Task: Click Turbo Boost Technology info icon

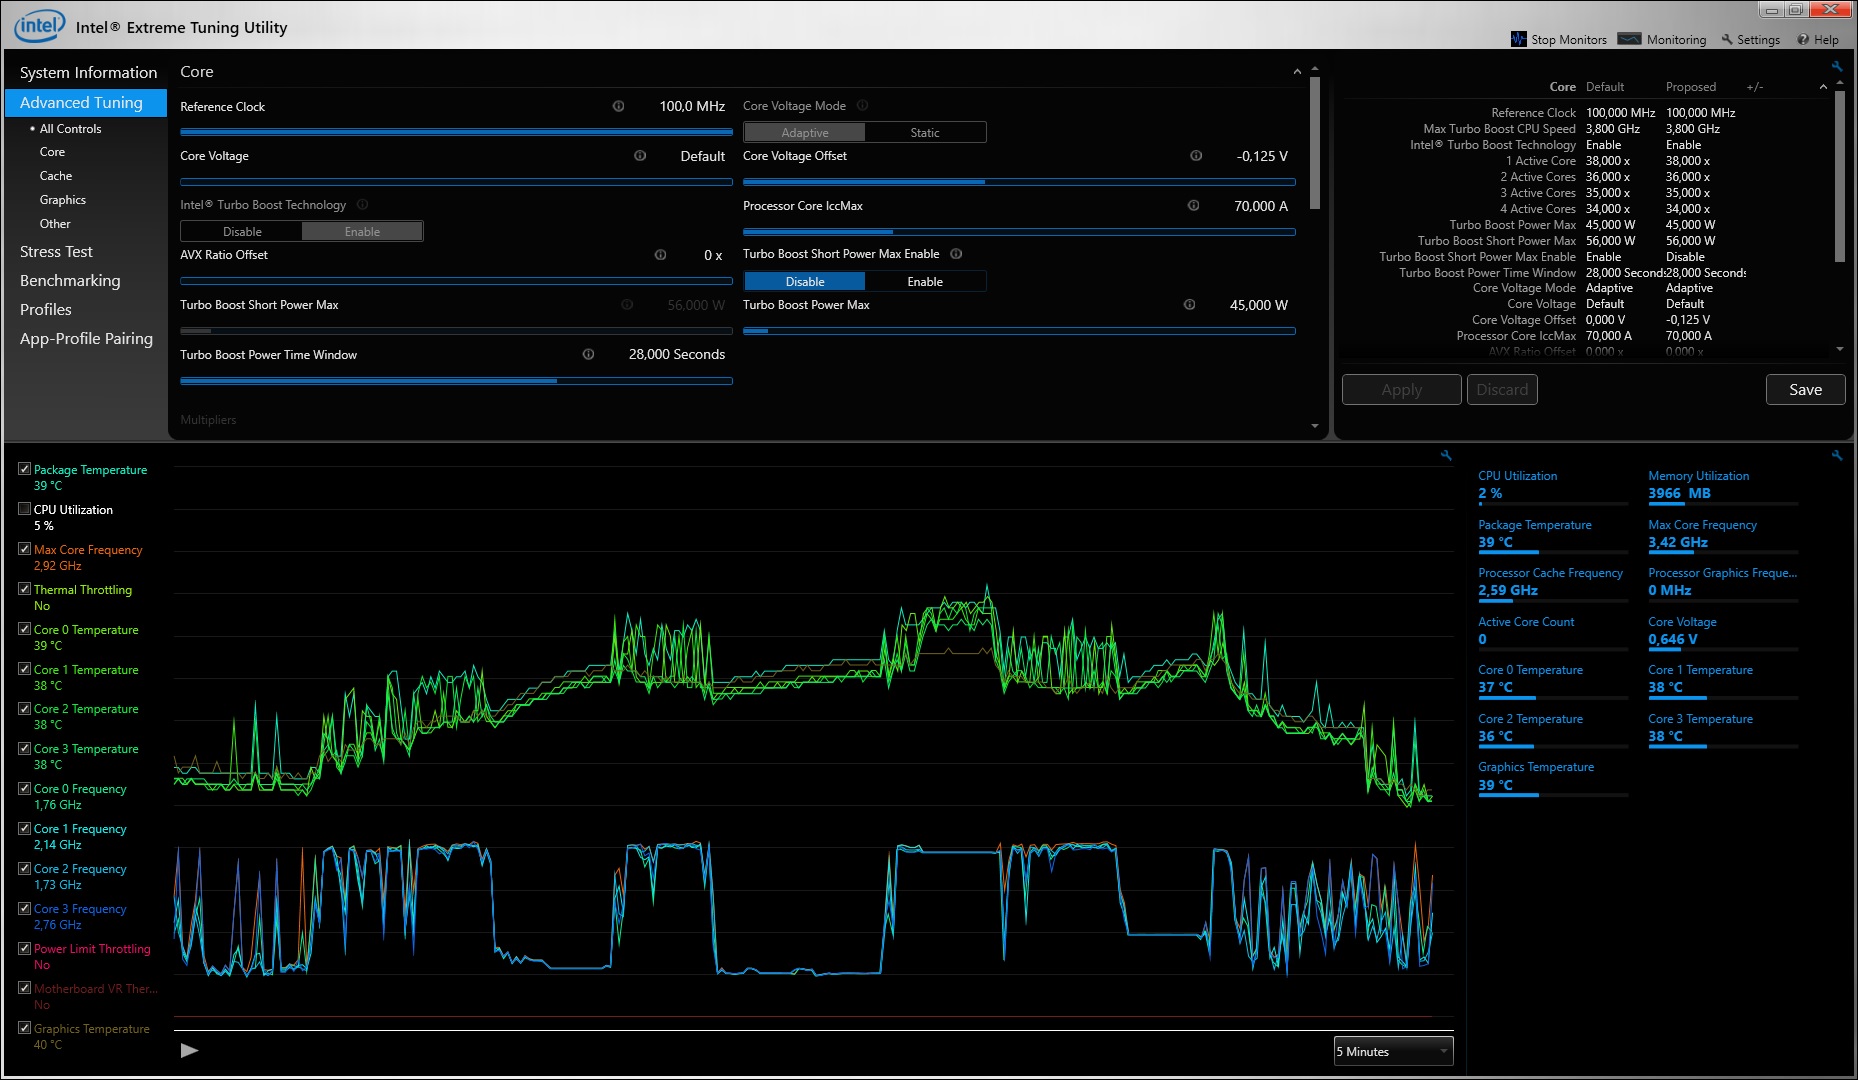Action: [x=362, y=205]
